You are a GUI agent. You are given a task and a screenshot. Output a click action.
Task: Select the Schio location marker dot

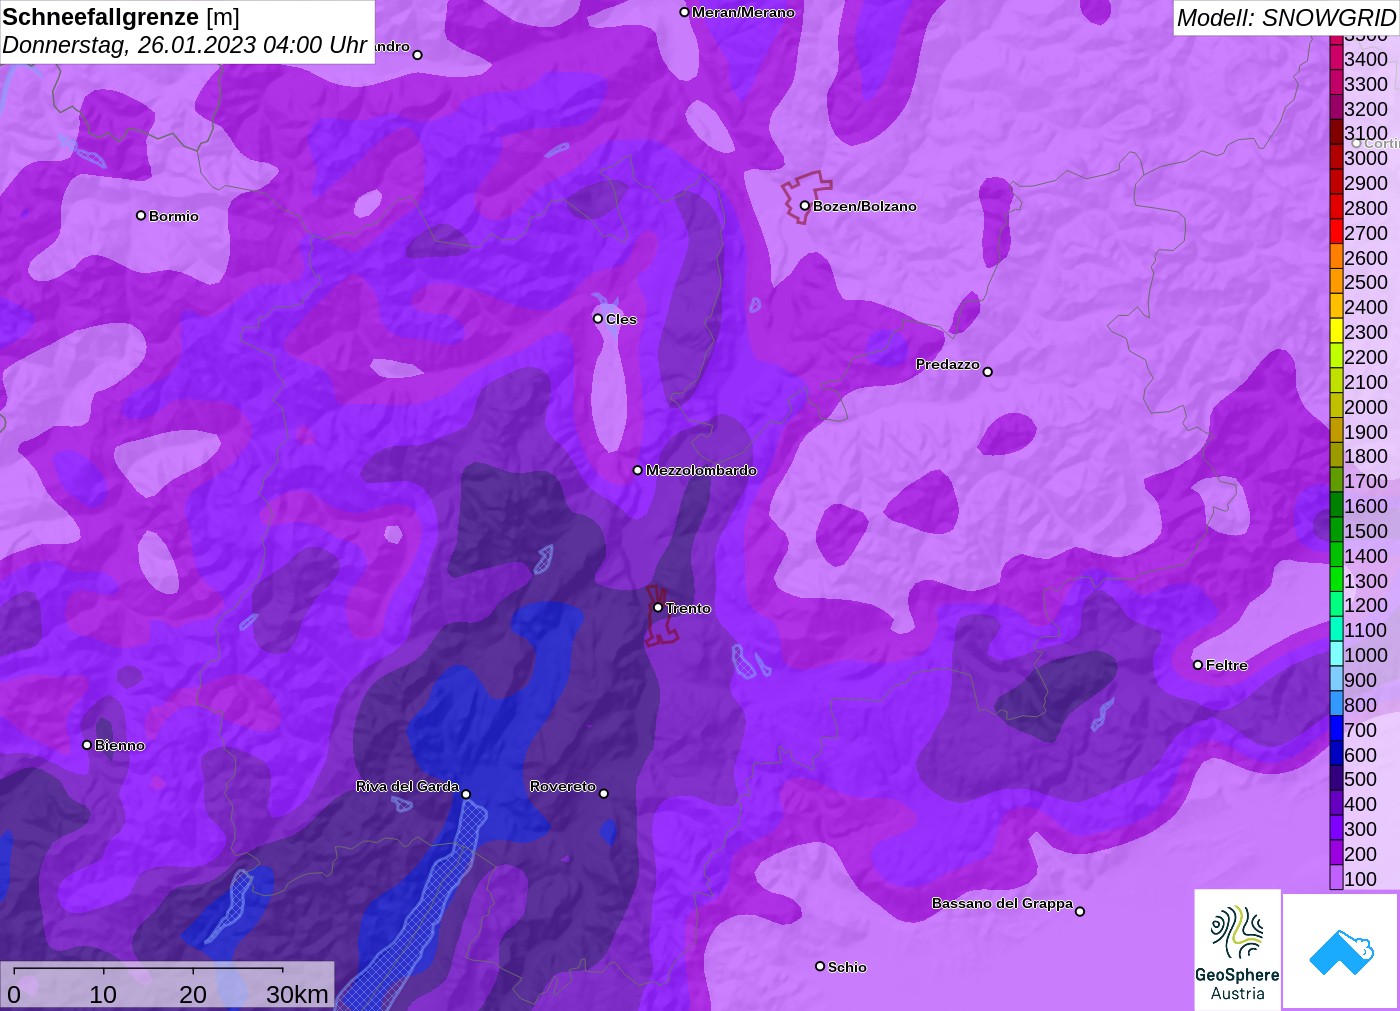pos(820,966)
